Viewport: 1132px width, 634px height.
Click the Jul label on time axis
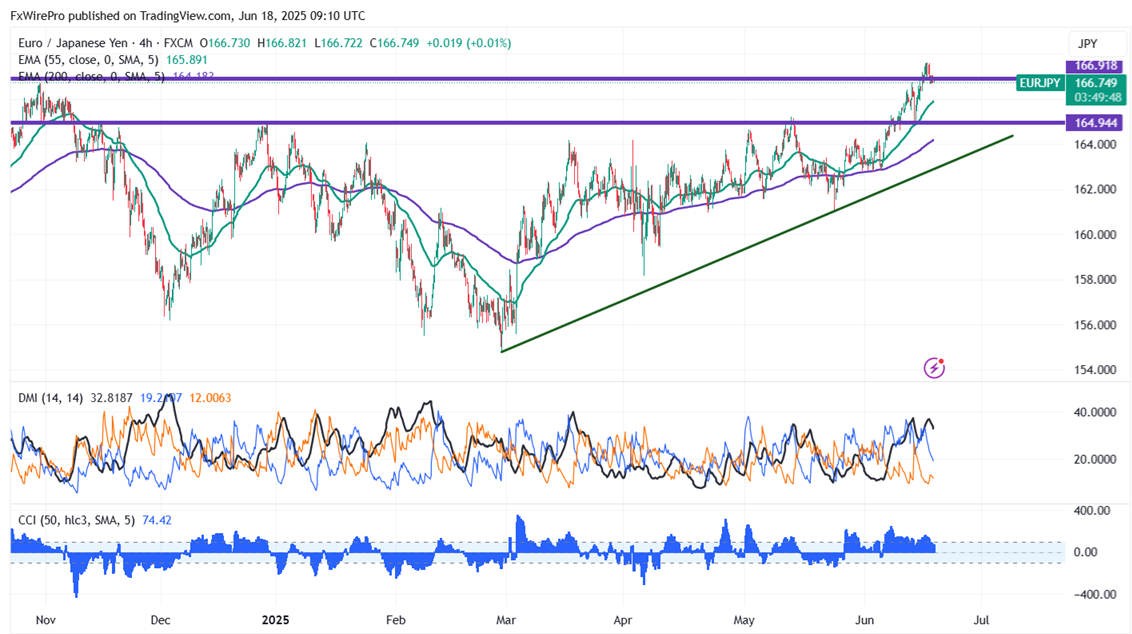click(x=981, y=620)
